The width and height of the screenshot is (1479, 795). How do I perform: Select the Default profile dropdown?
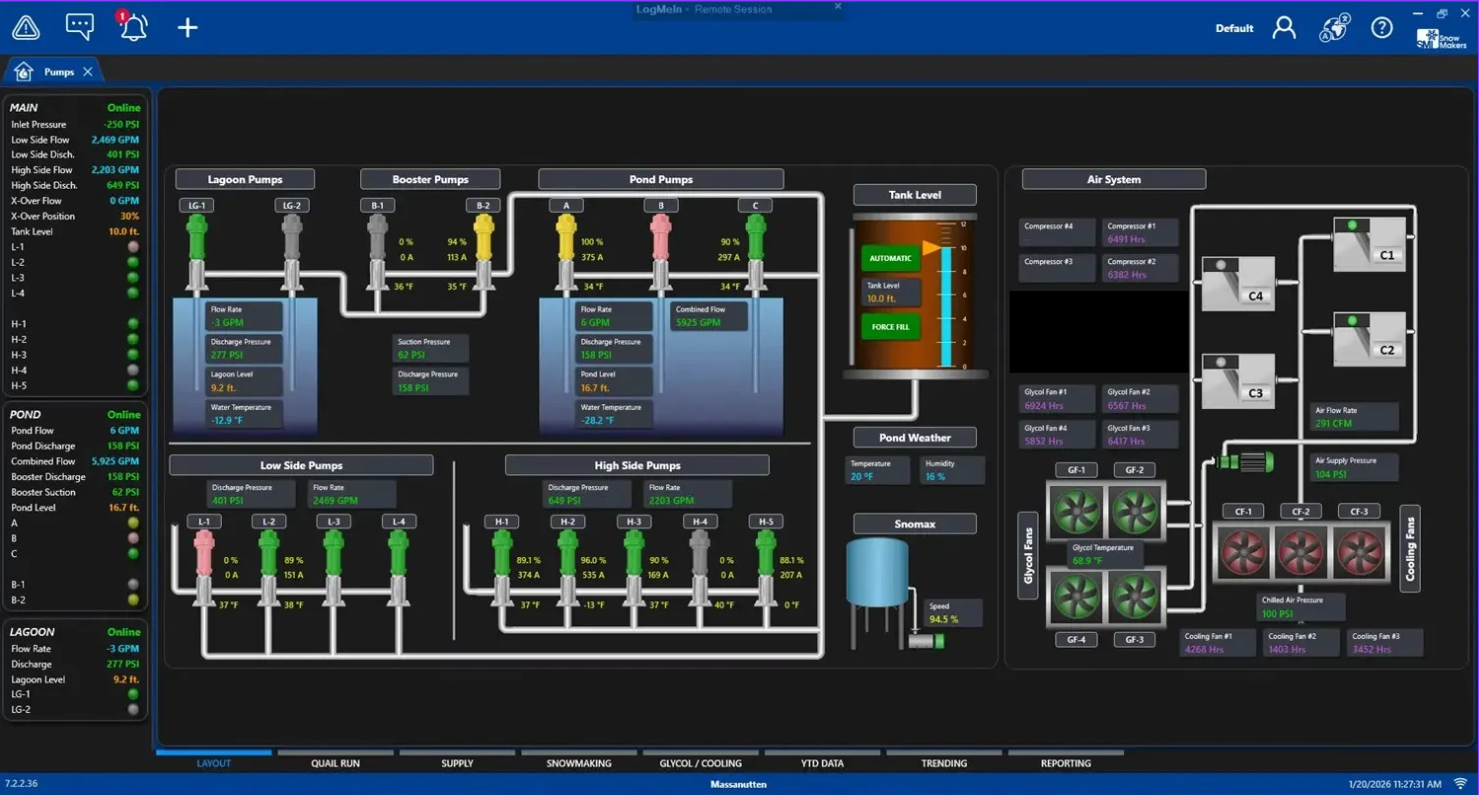1233,27
